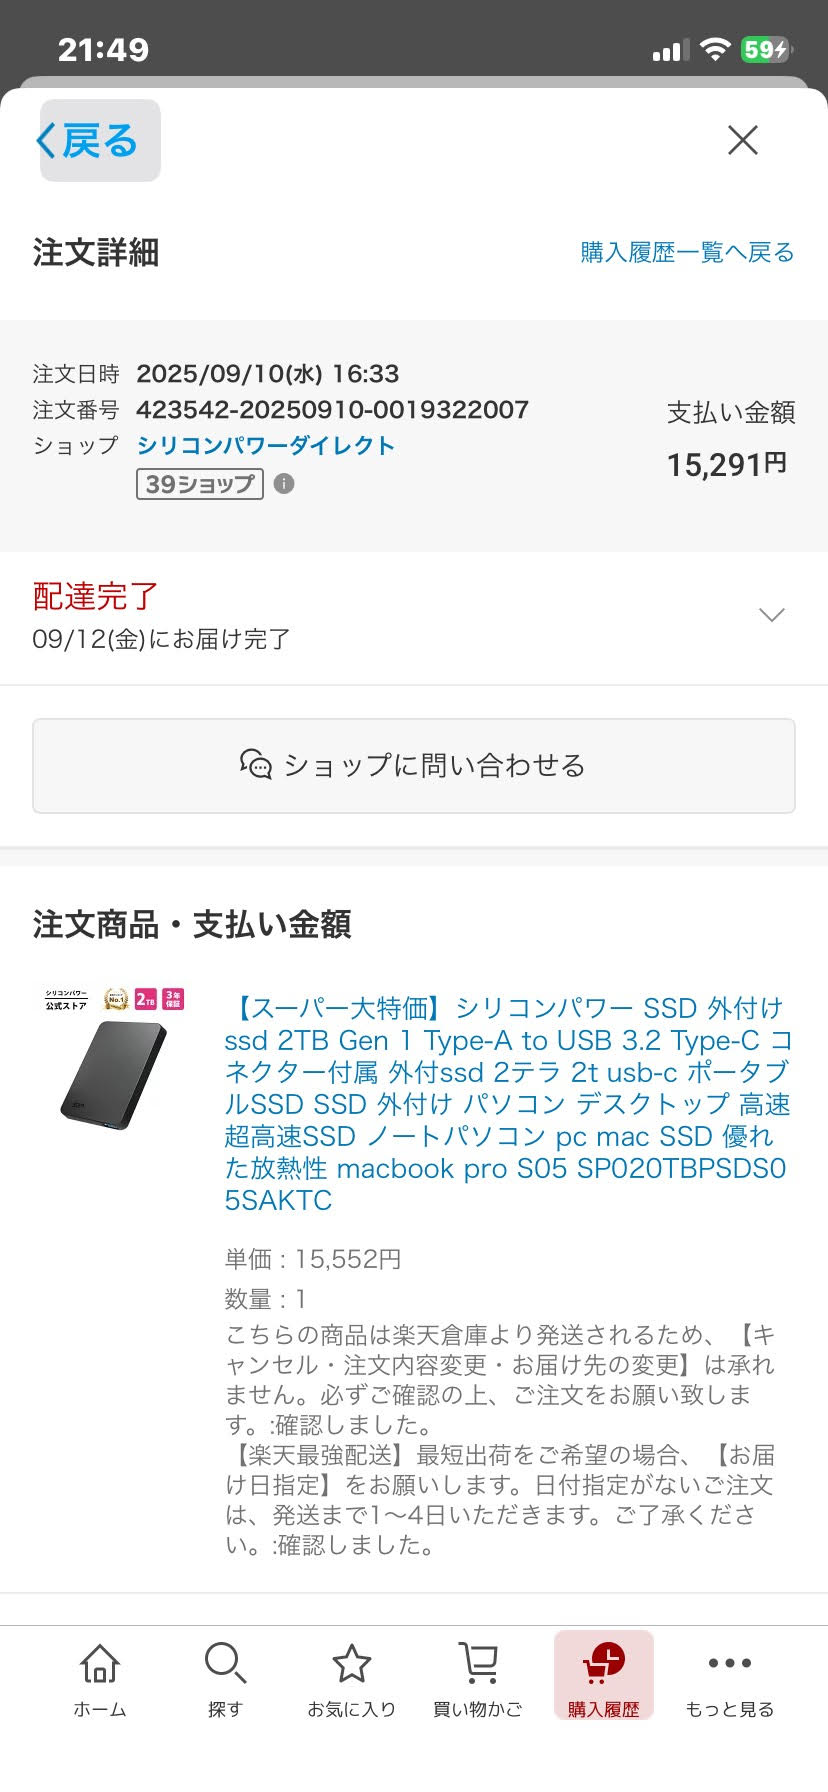Tap the 39ショップ badge
The width and height of the screenshot is (828, 1792).
[x=200, y=484]
